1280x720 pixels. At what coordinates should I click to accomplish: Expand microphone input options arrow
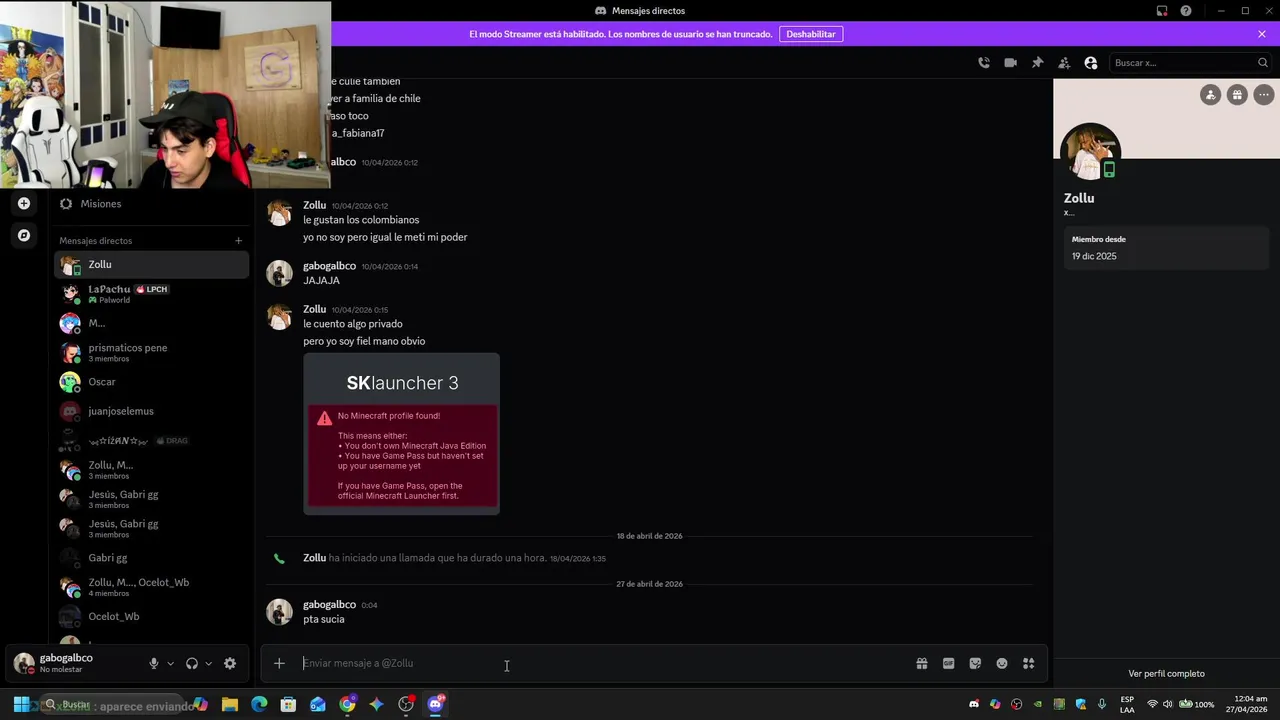pyautogui.click(x=170, y=663)
